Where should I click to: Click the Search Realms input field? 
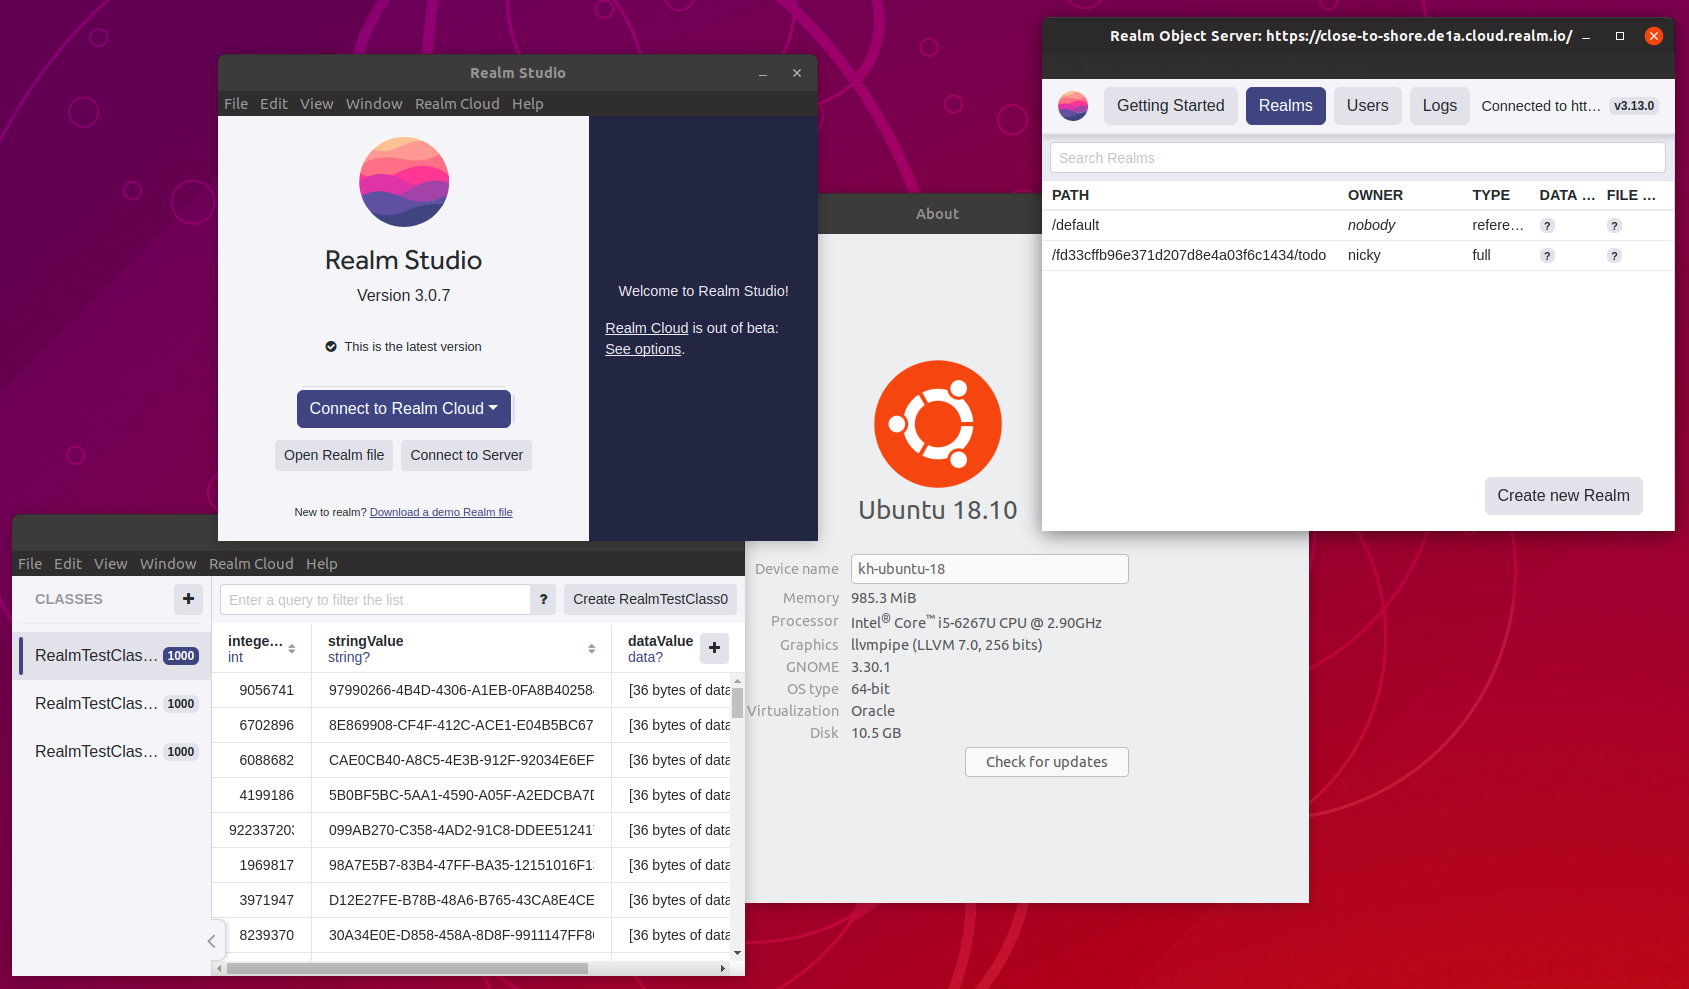pos(1358,158)
